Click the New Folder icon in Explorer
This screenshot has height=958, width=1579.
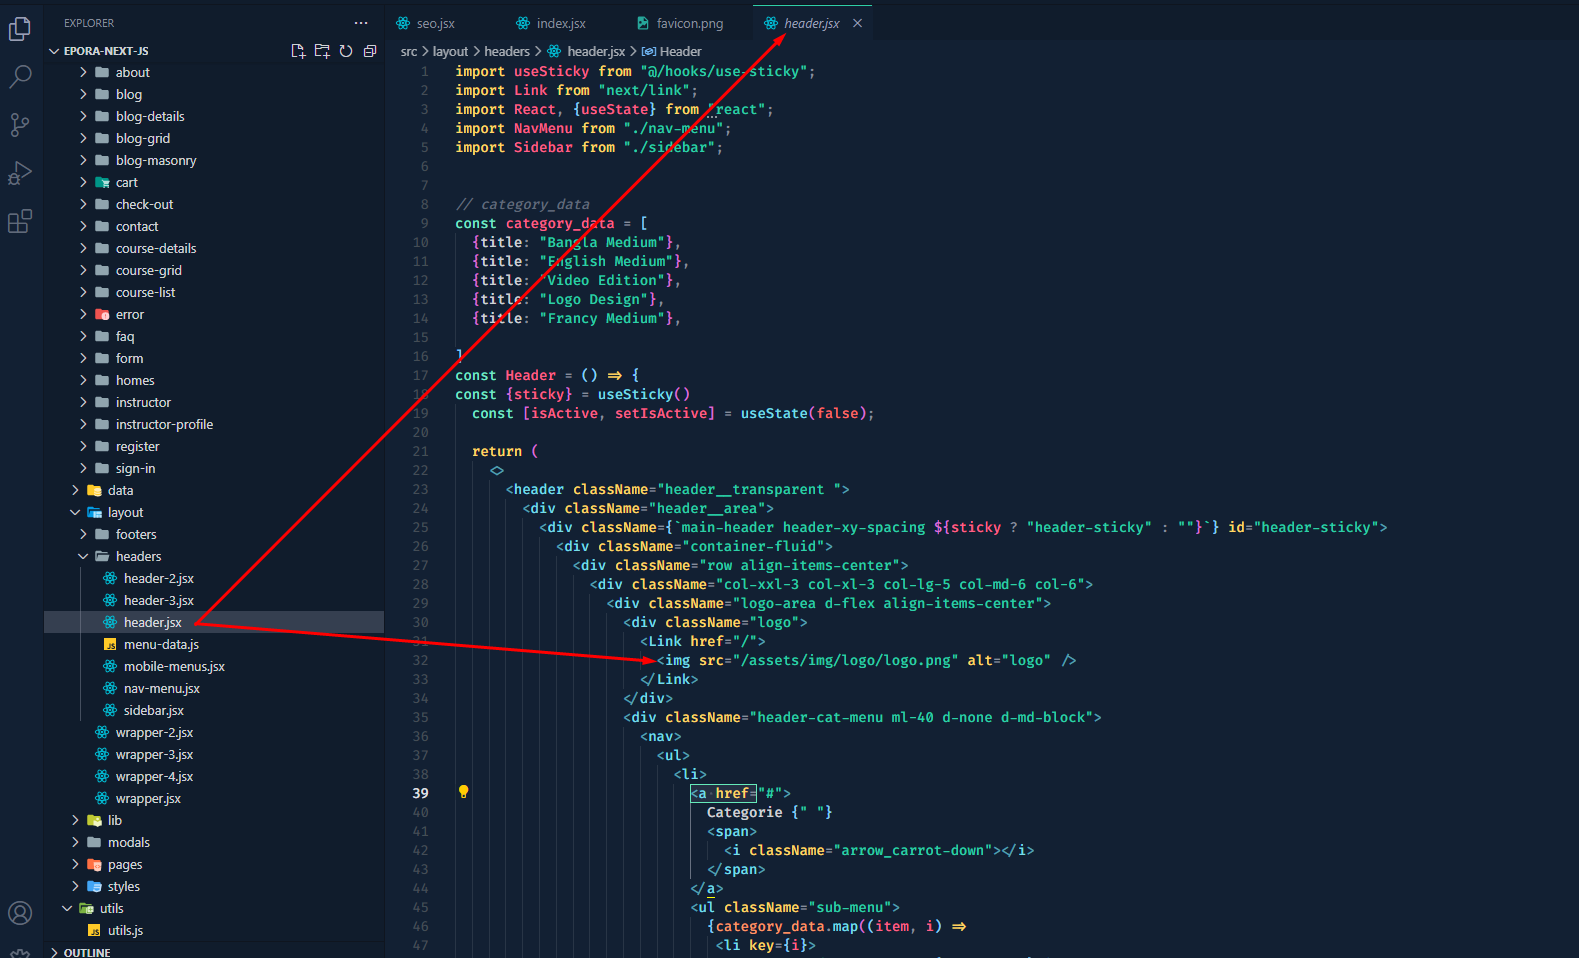click(322, 51)
